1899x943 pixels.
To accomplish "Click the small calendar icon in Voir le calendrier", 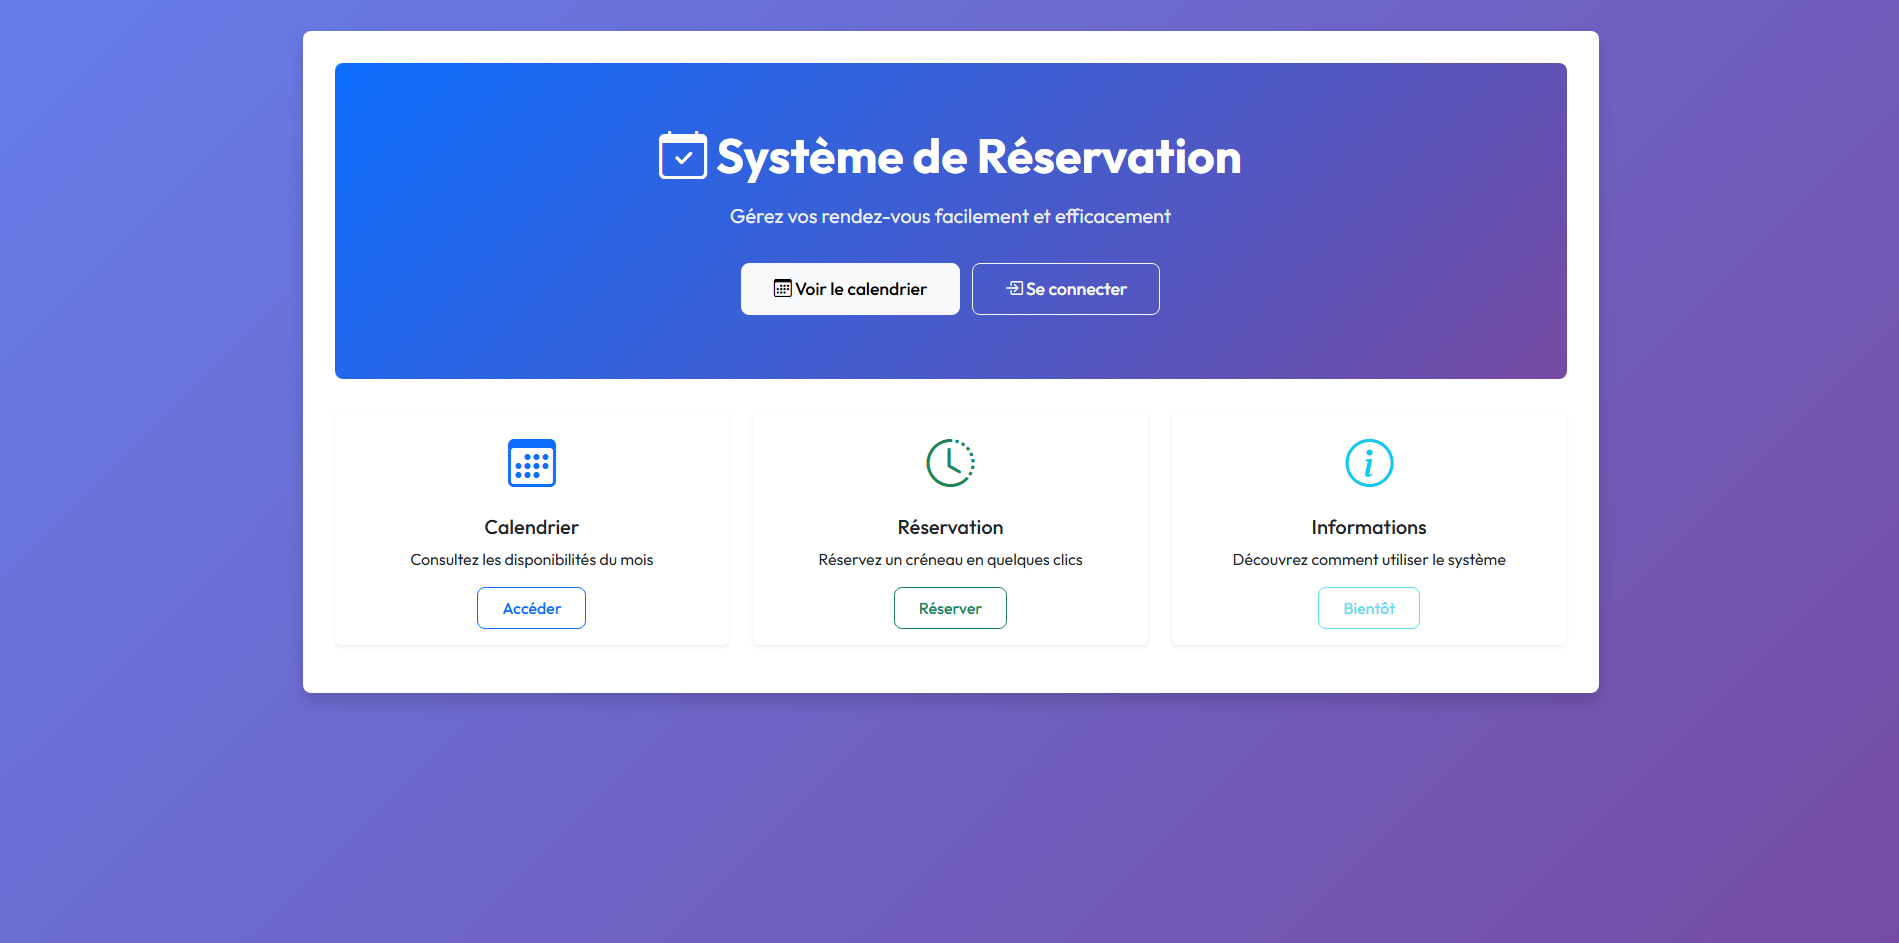I will [782, 289].
